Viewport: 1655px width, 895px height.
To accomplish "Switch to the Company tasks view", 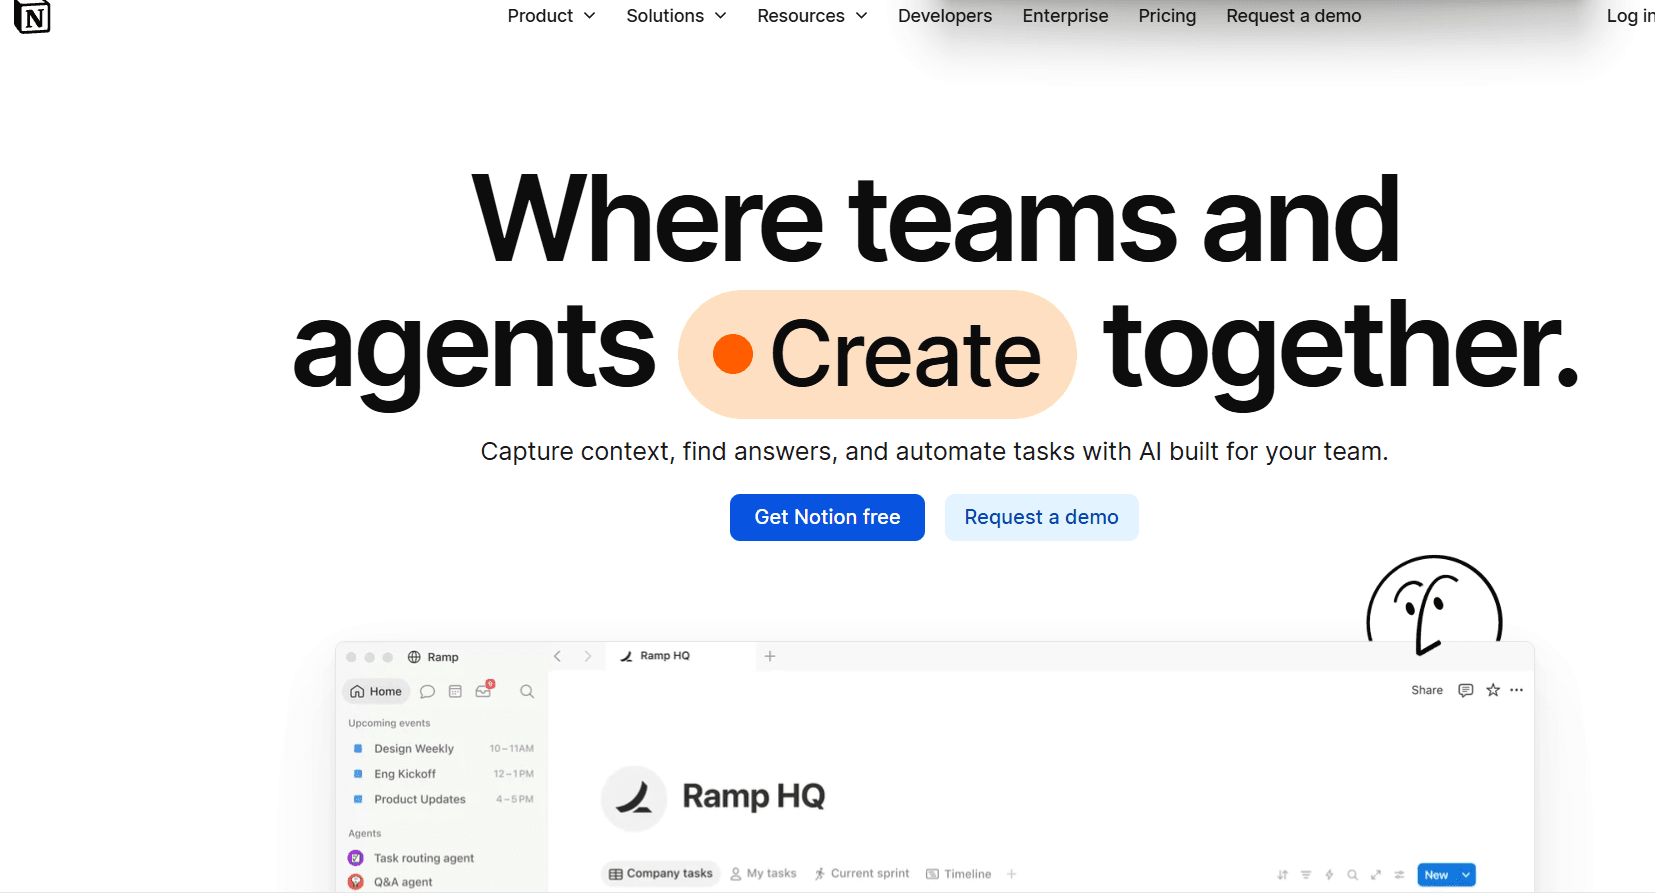I will pos(661,874).
